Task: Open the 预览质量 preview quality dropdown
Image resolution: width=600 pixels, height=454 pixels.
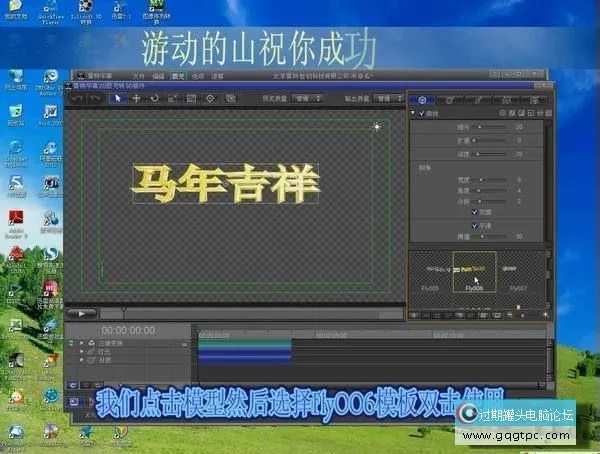Action: point(307,99)
